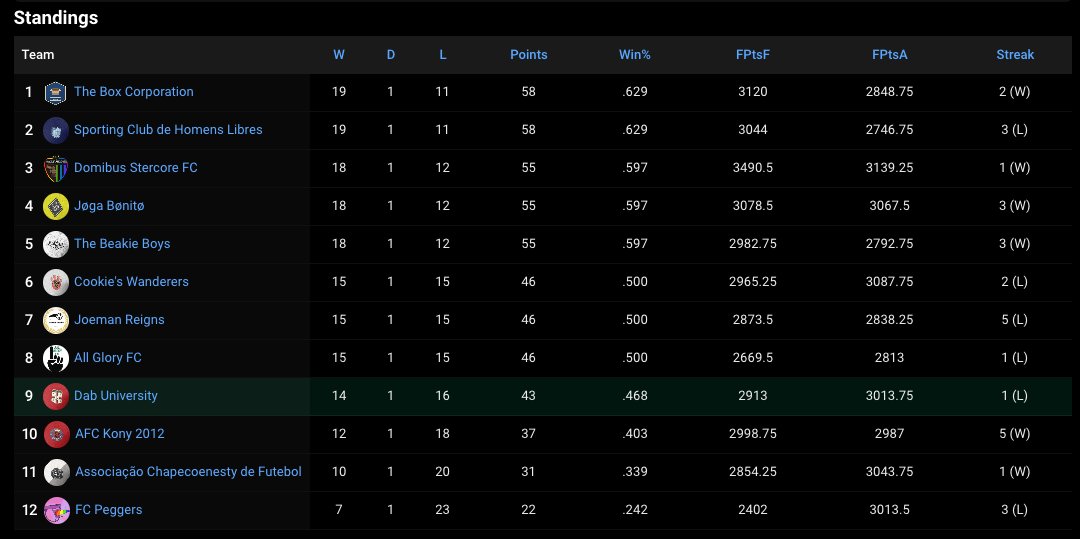Click FPtsA value 2848.75
The width and height of the screenshot is (1080, 539).
pyautogui.click(x=889, y=92)
